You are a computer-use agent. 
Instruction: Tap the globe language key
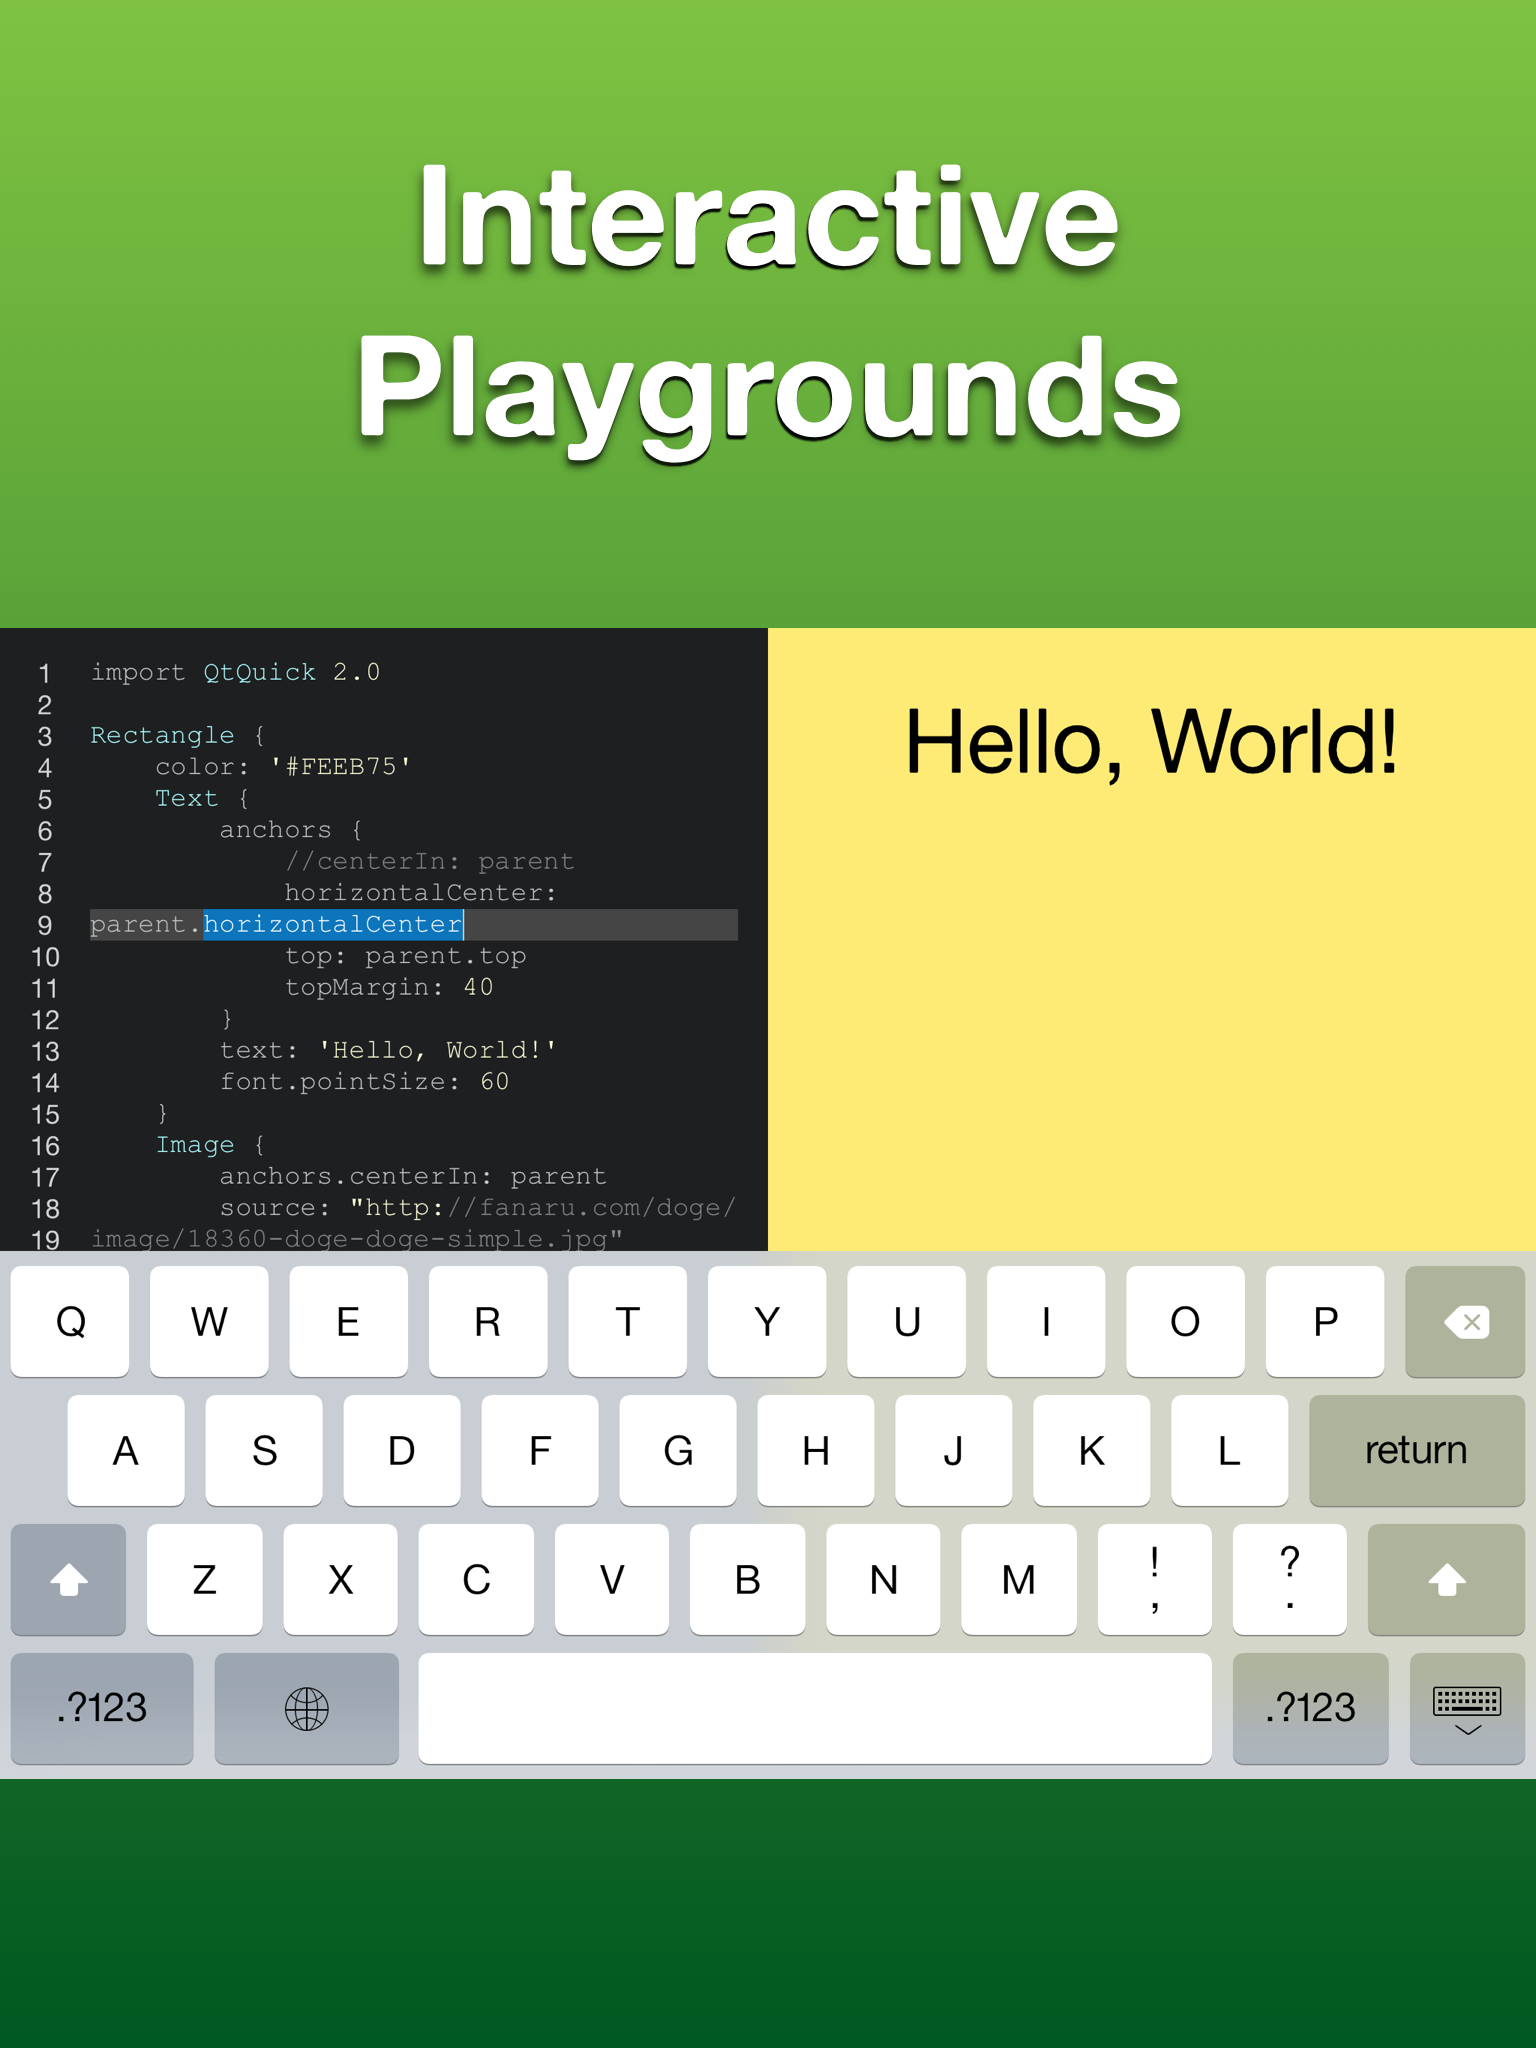tap(306, 1708)
